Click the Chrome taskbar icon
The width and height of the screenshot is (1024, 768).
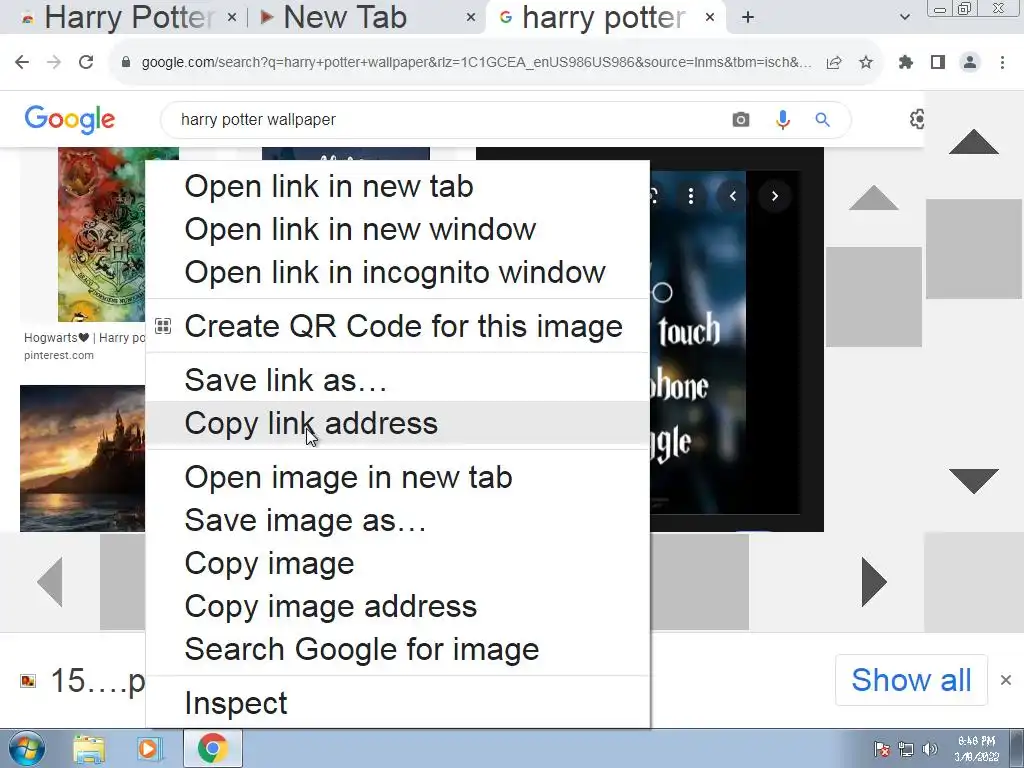(213, 748)
